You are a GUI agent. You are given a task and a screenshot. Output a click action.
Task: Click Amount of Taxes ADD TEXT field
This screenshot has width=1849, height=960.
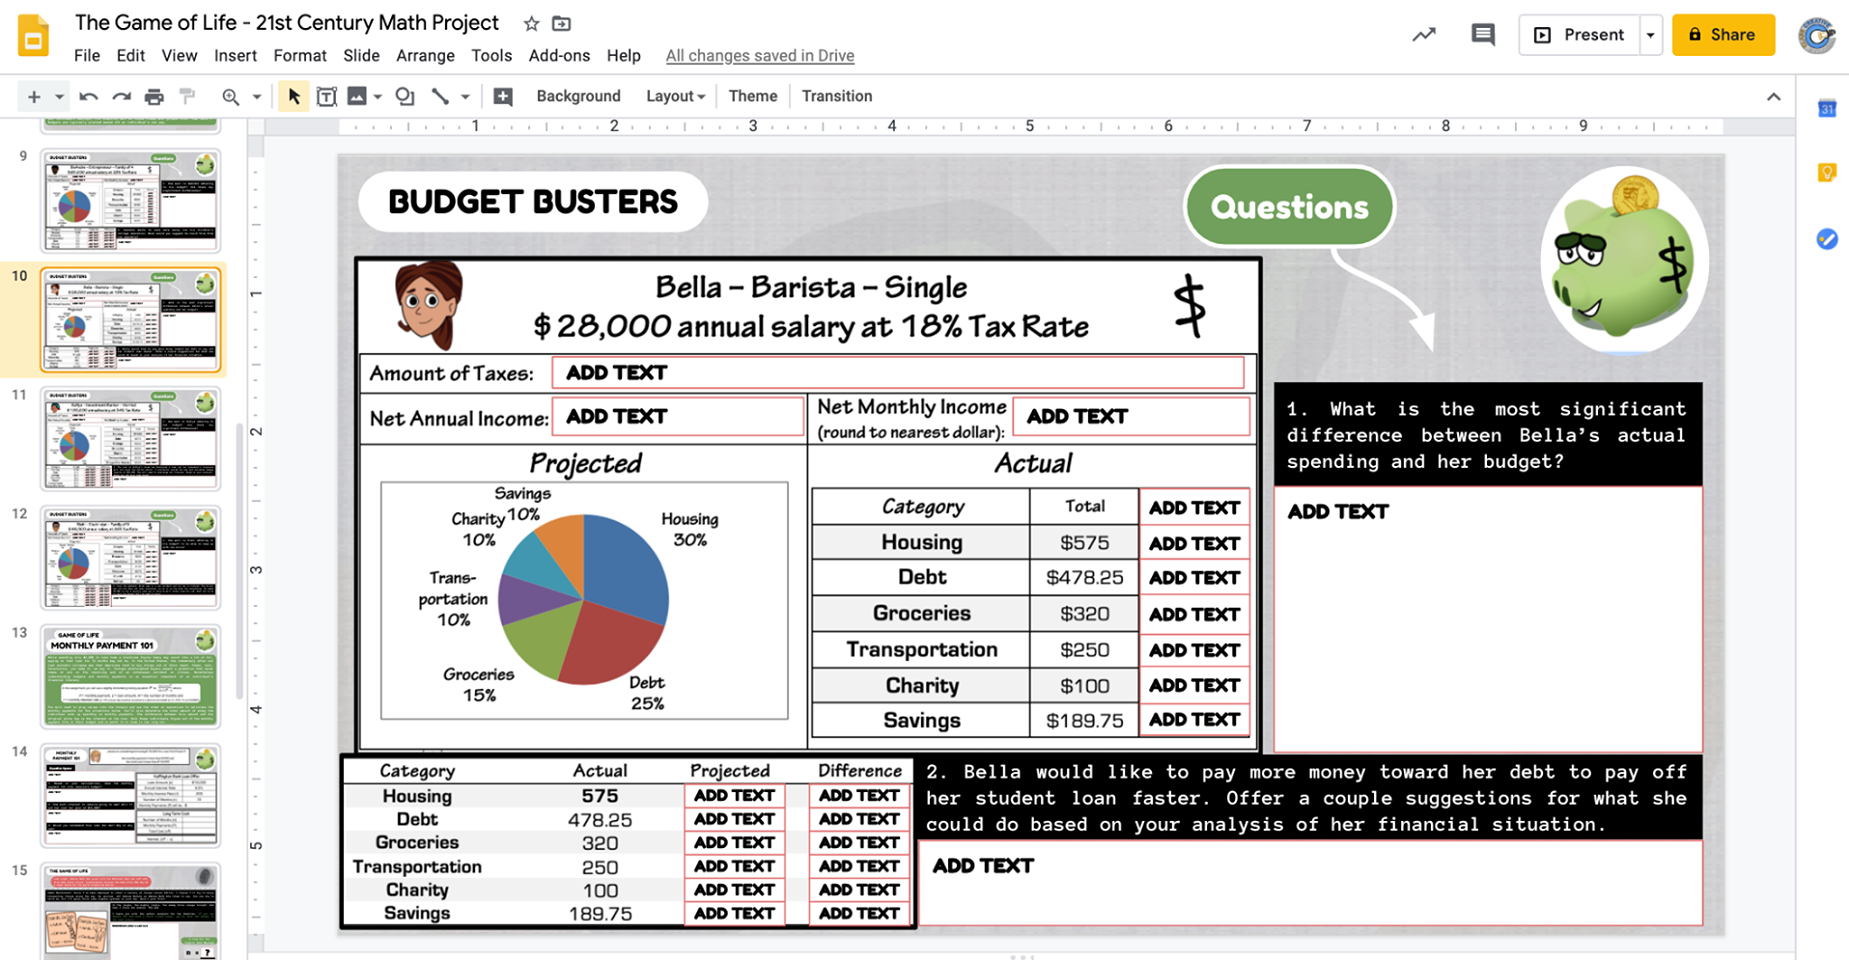(x=898, y=373)
